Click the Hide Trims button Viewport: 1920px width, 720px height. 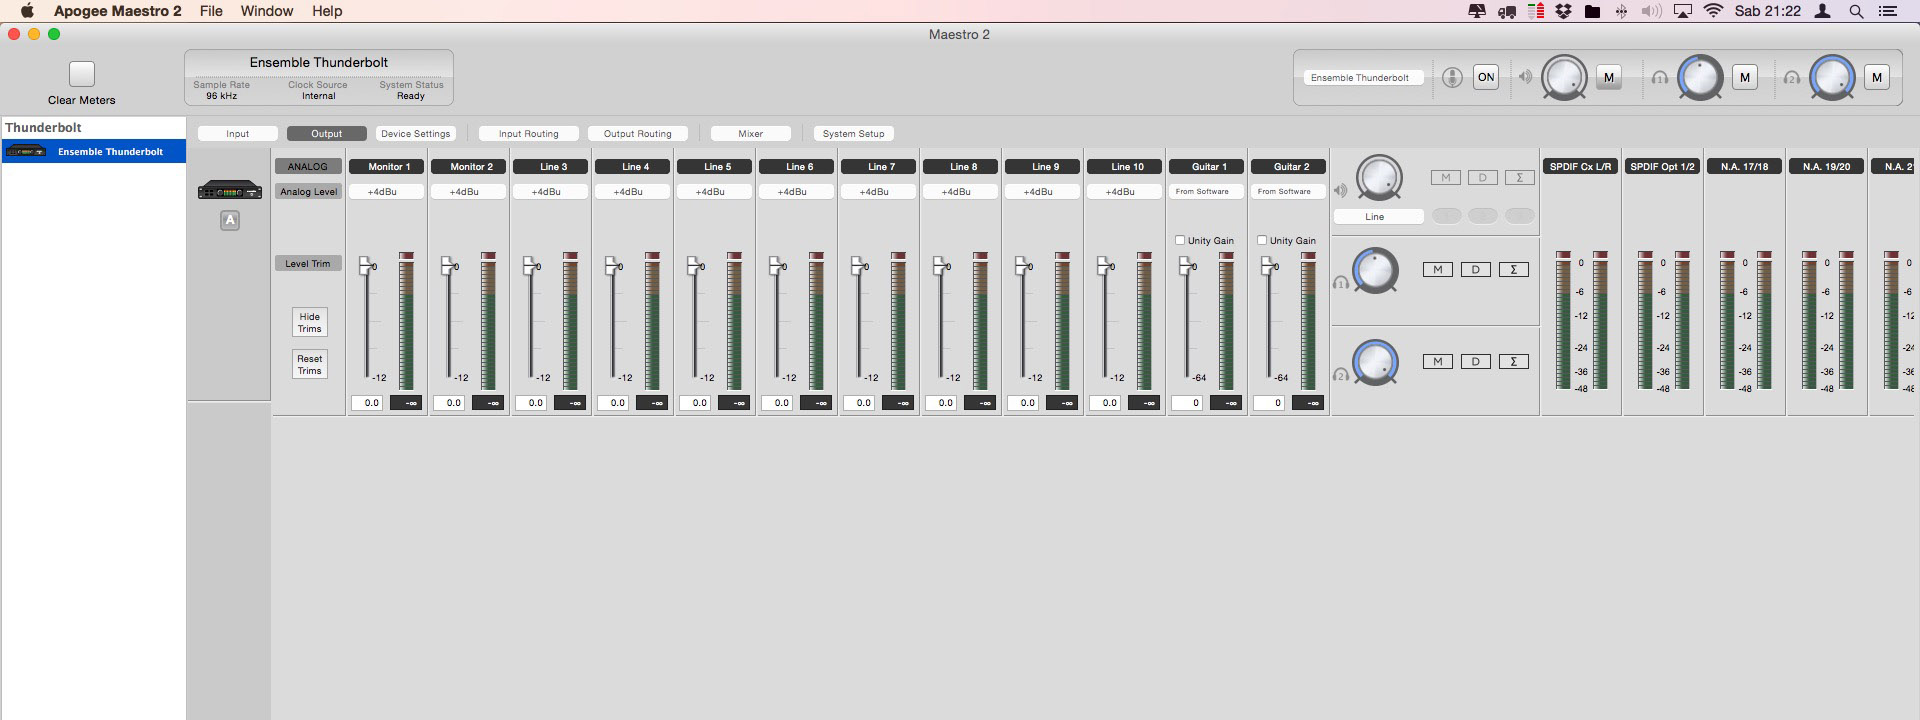pos(309,323)
